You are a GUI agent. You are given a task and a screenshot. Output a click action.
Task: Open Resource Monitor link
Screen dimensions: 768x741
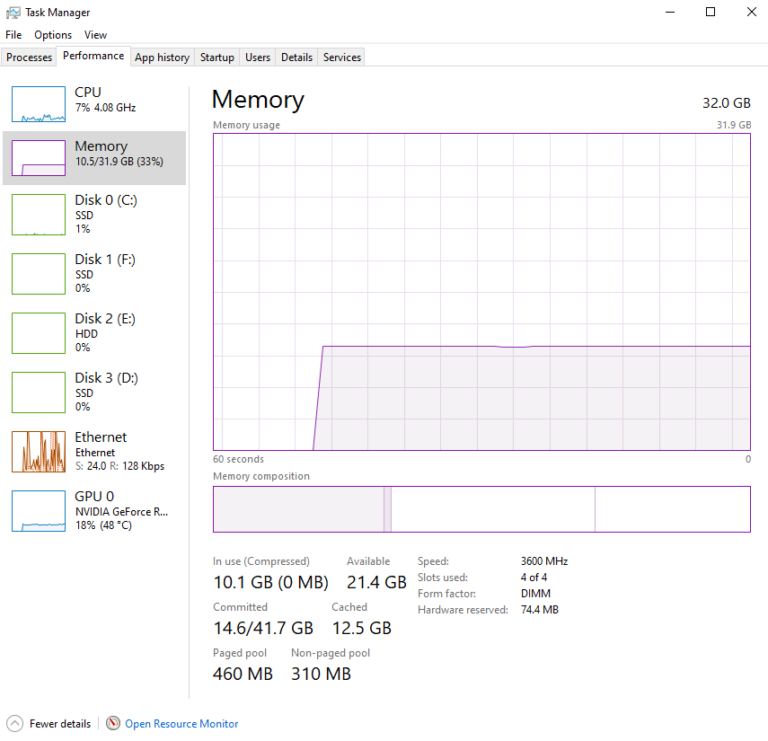[x=181, y=724]
